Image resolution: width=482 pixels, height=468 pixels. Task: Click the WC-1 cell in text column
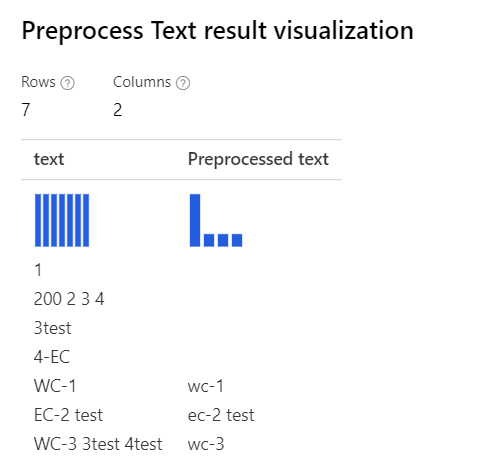(x=55, y=386)
